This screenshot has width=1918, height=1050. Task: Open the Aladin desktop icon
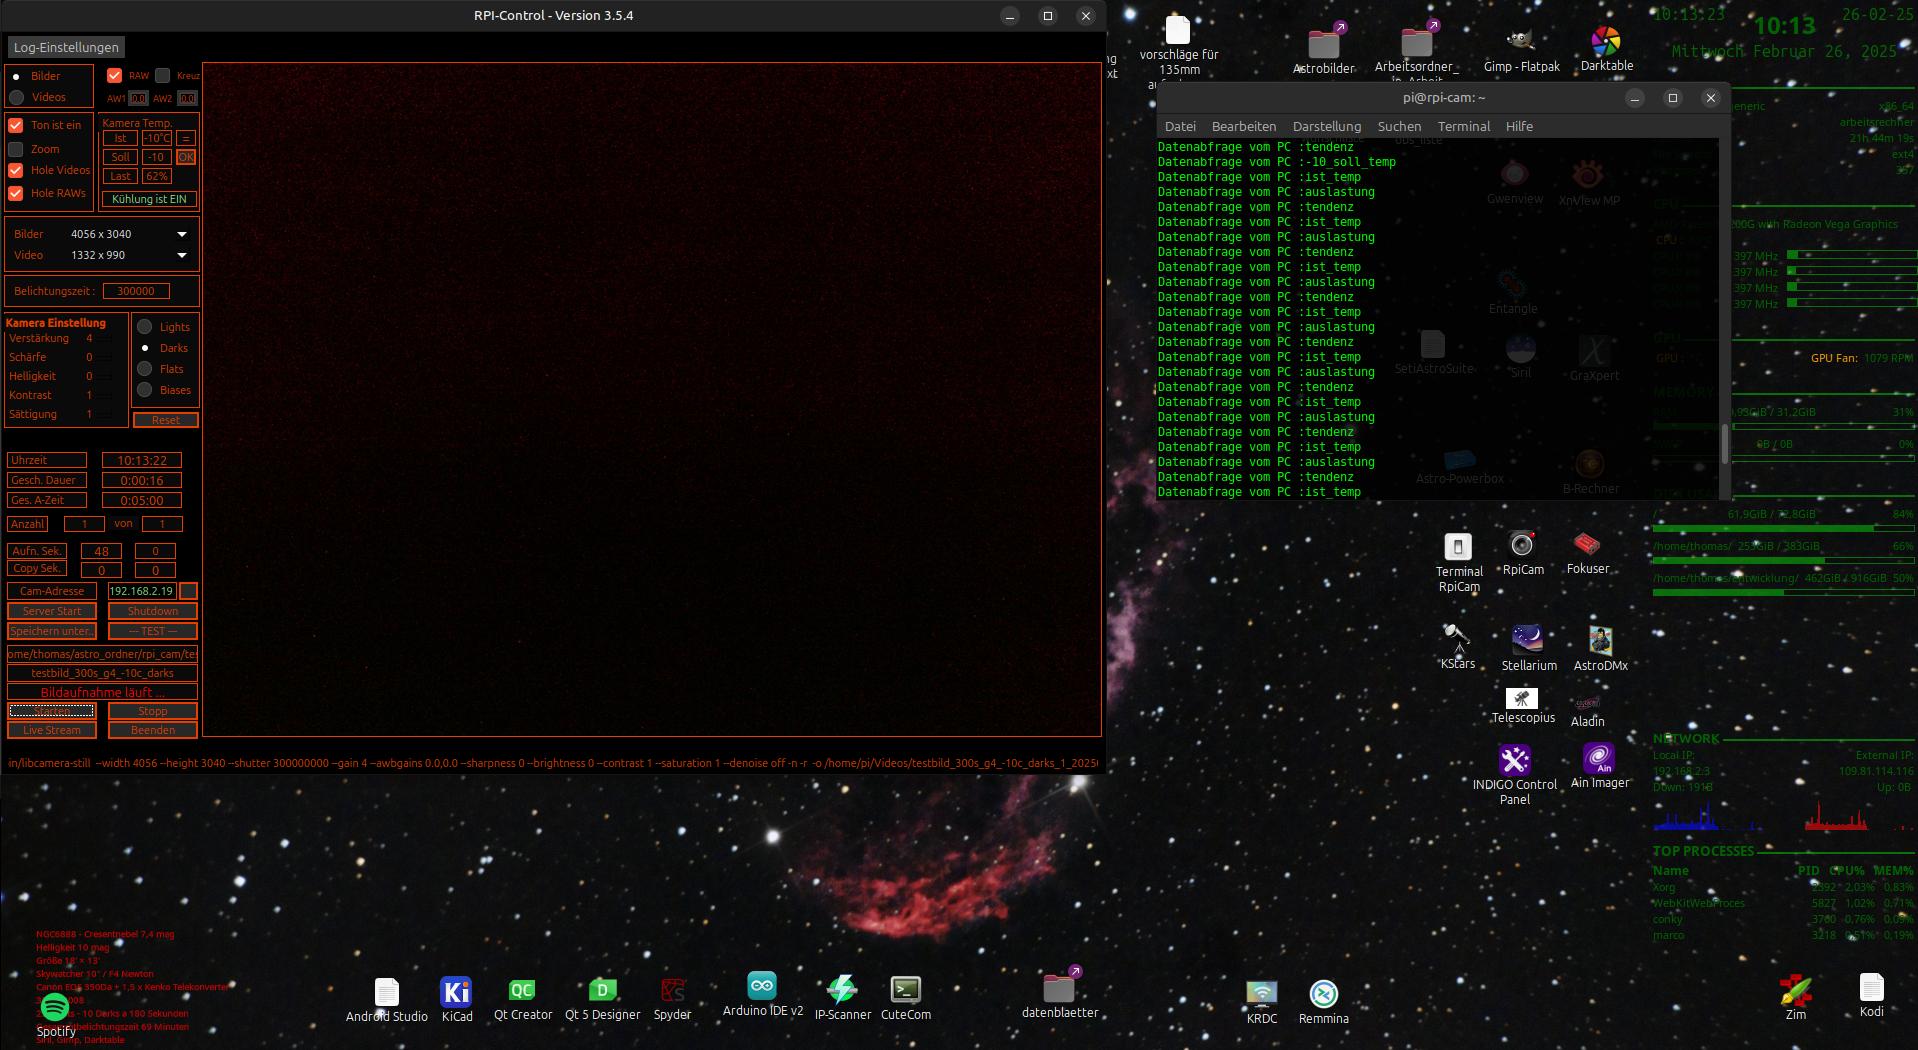[x=1587, y=710]
